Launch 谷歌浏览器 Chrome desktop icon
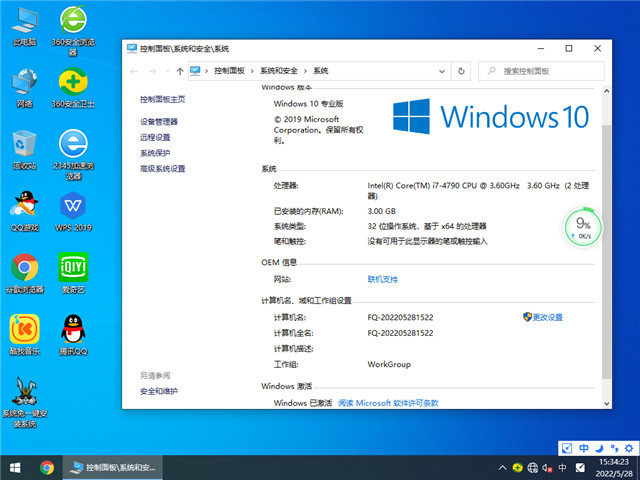Viewport: 640px width, 480px height. point(24,273)
